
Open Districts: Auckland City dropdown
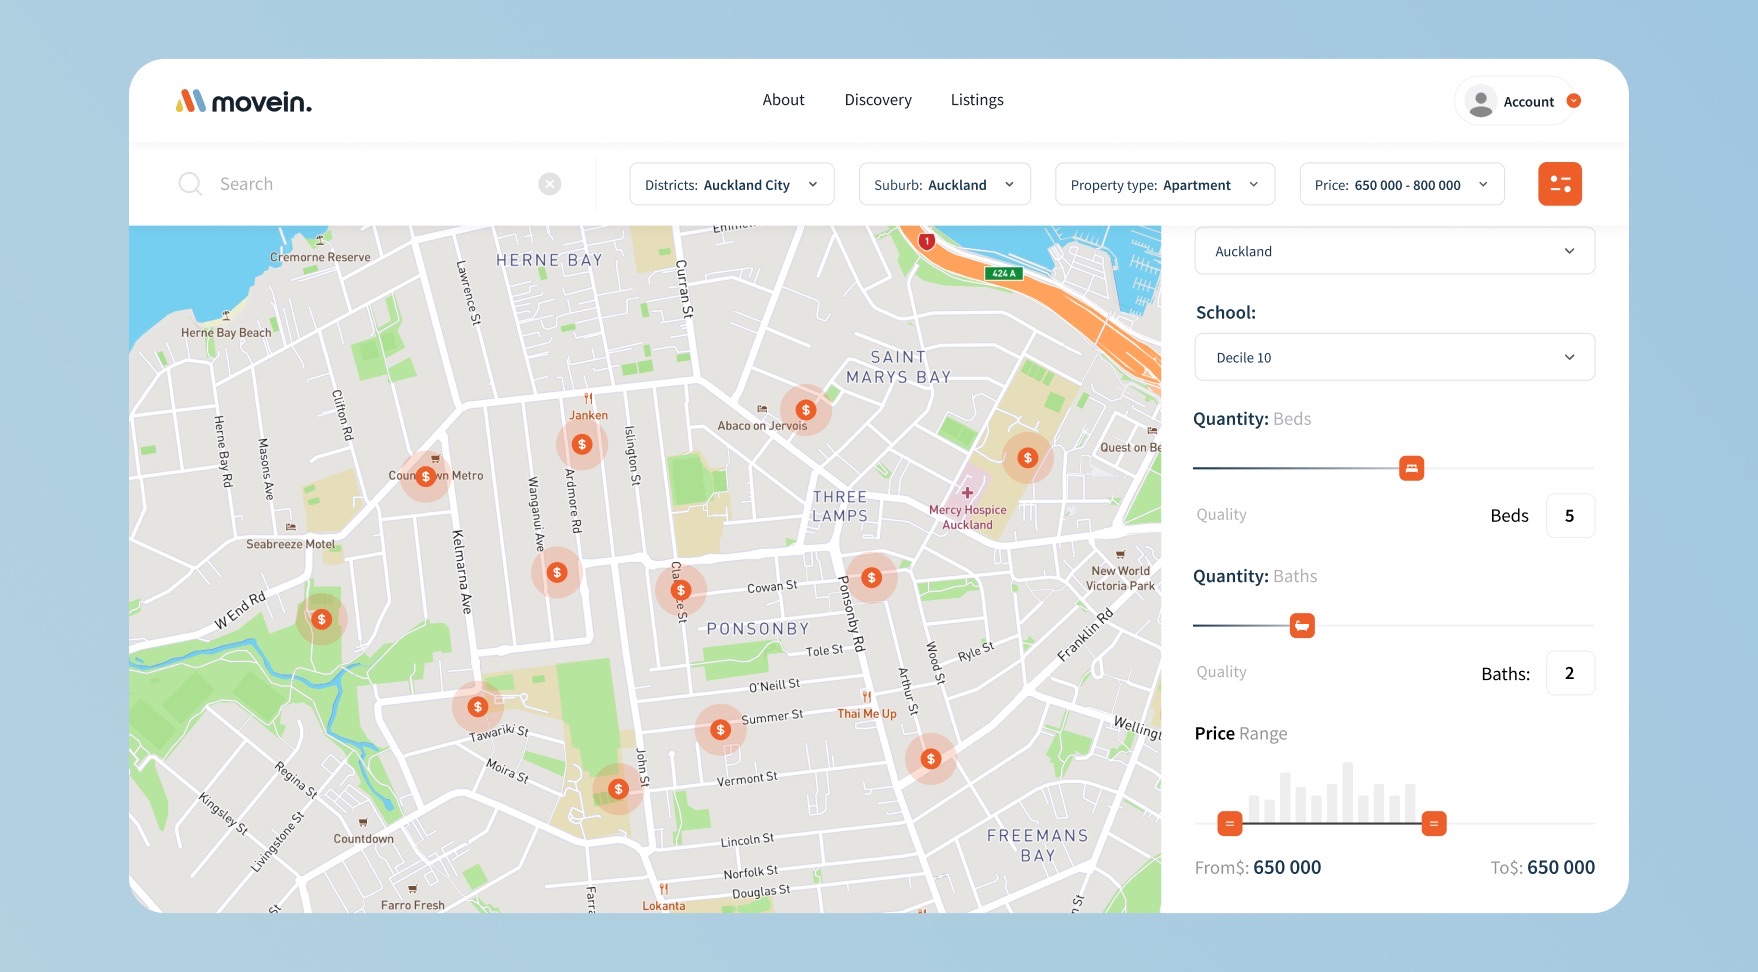(732, 184)
